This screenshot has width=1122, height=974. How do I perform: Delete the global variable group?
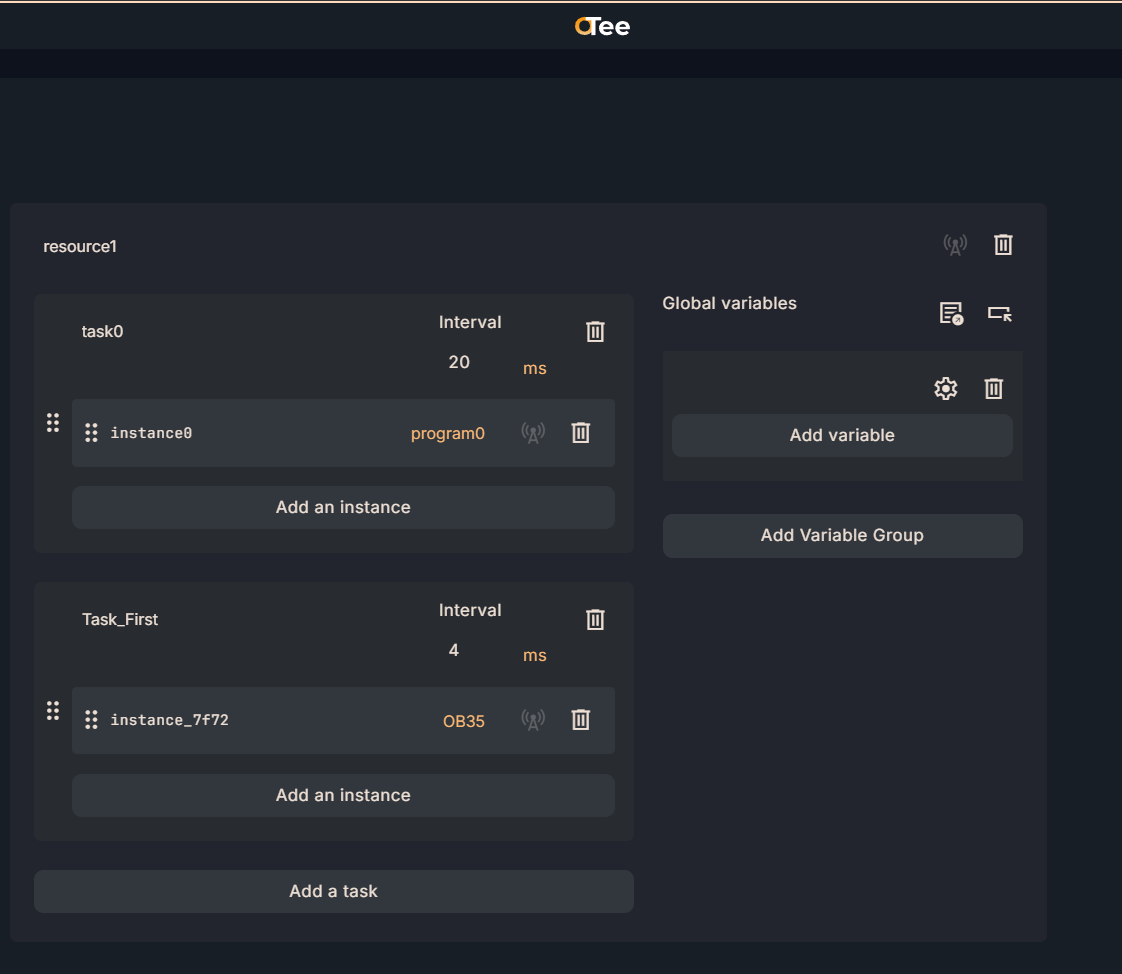pos(993,389)
